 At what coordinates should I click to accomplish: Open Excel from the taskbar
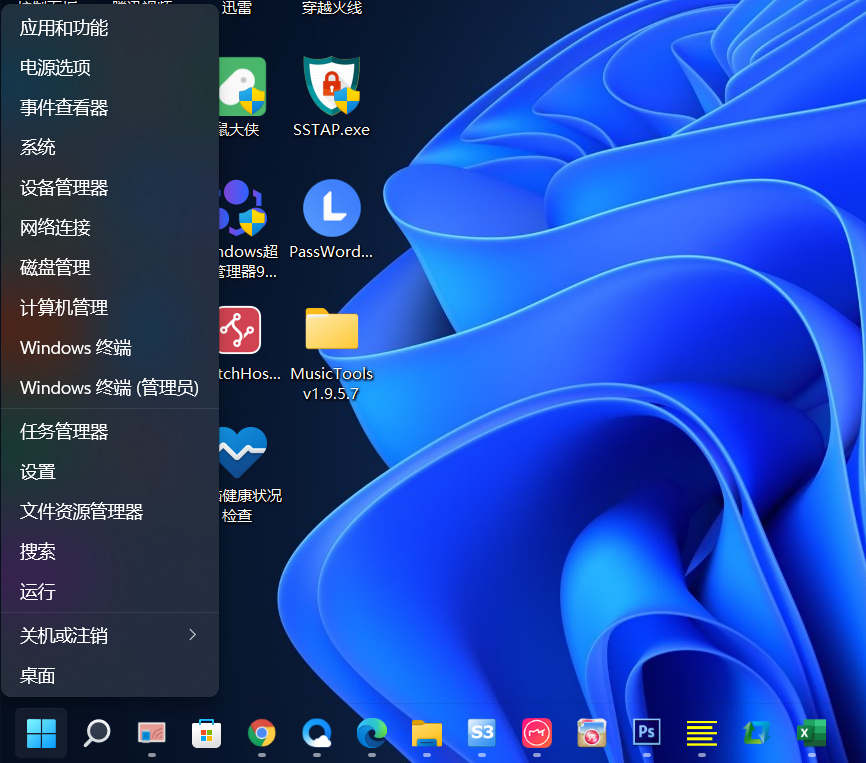tap(811, 733)
